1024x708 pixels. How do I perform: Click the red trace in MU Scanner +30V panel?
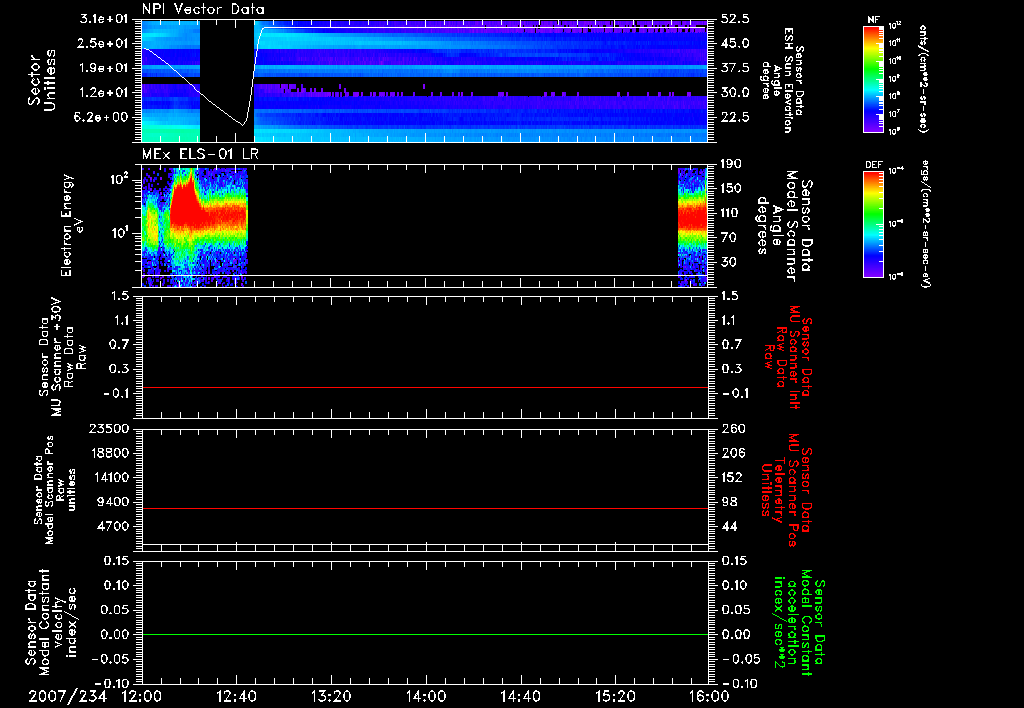click(425, 387)
